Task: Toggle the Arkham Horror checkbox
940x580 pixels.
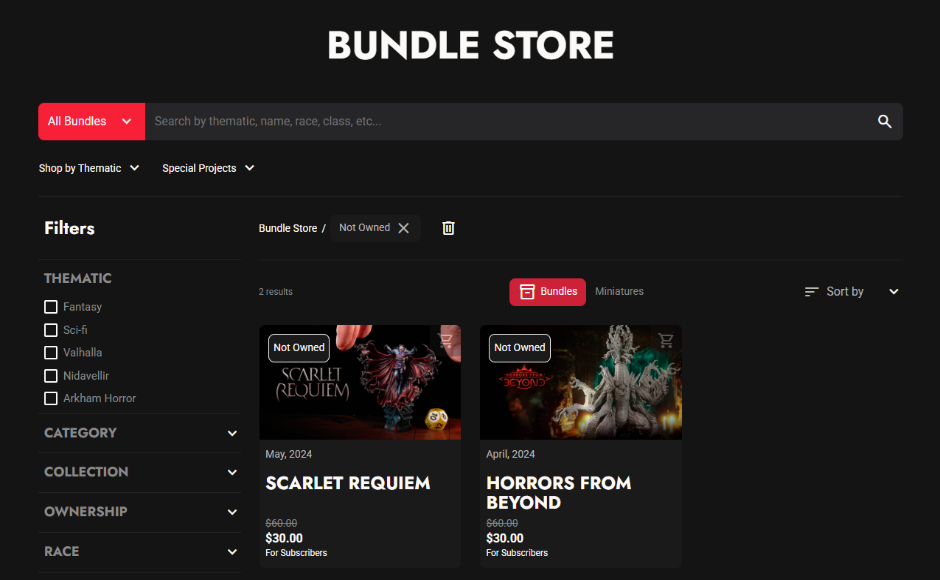Action: point(51,398)
